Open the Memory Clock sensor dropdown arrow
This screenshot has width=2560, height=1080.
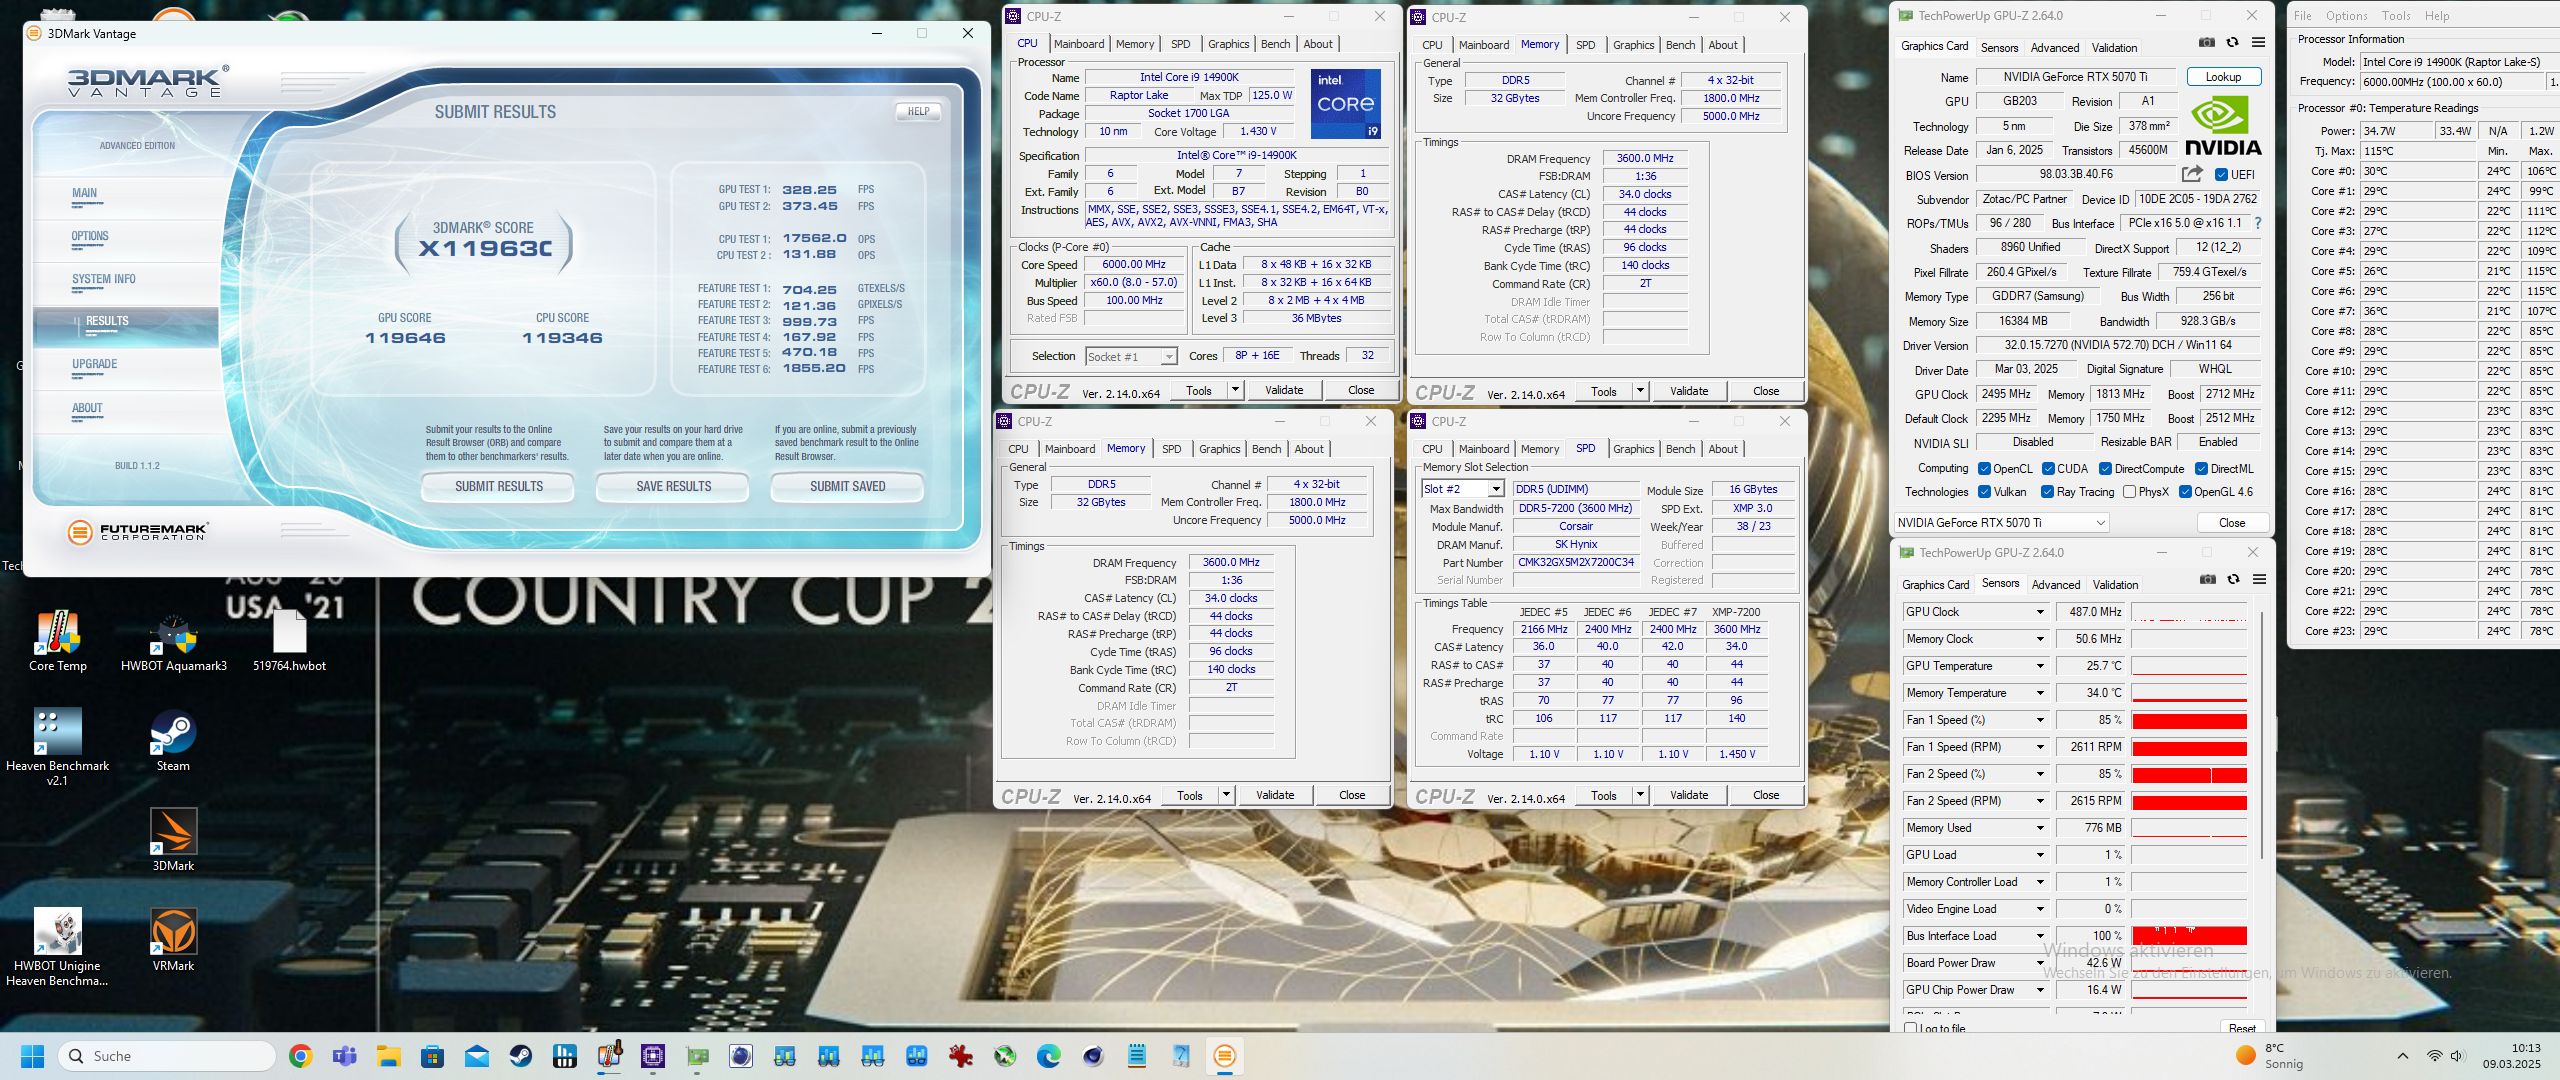point(2040,639)
